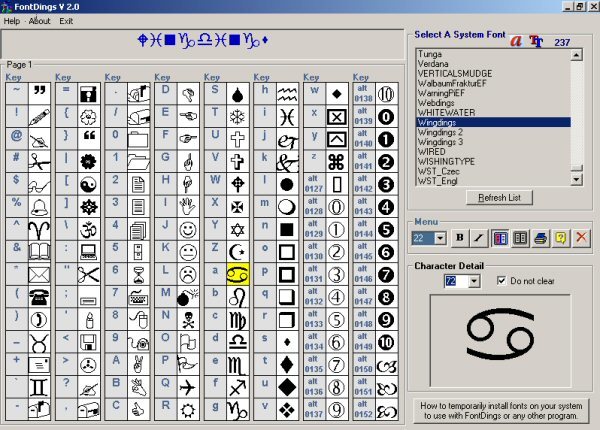The width and height of the screenshot is (600, 430).
Task: Select Wingdings 3 in the font list
Action: (493, 142)
